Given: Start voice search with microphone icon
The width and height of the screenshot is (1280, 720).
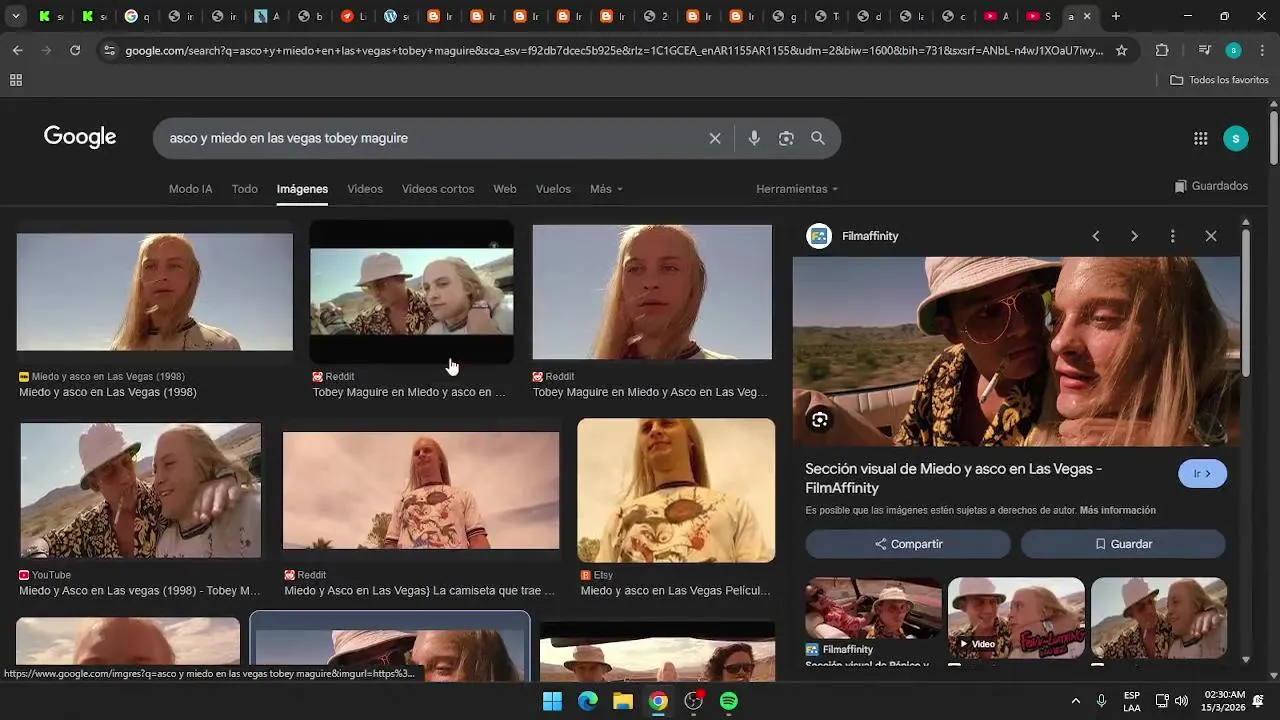Looking at the screenshot, I should (754, 138).
